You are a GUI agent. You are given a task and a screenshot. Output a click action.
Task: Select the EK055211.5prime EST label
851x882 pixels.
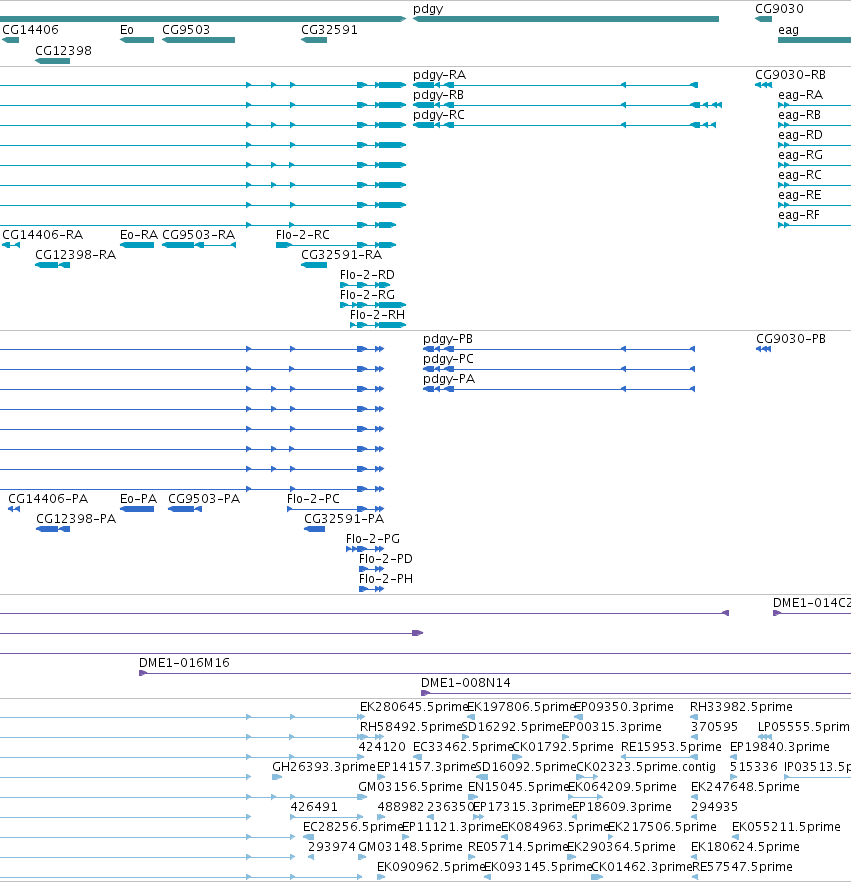[x=786, y=827]
